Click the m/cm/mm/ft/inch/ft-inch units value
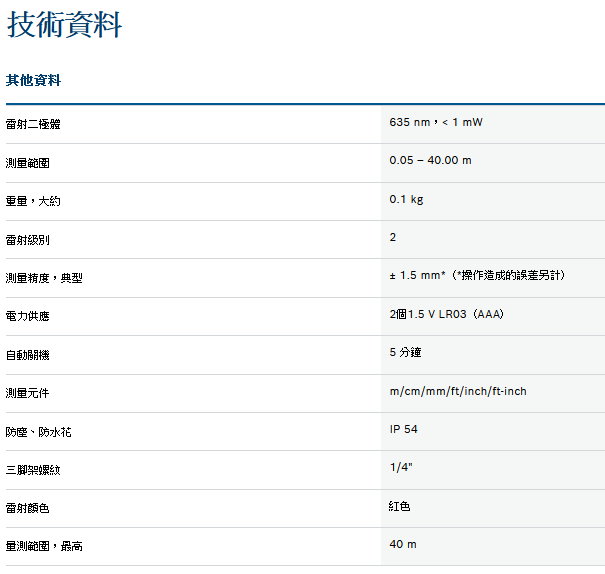605x574 pixels. tap(457, 391)
